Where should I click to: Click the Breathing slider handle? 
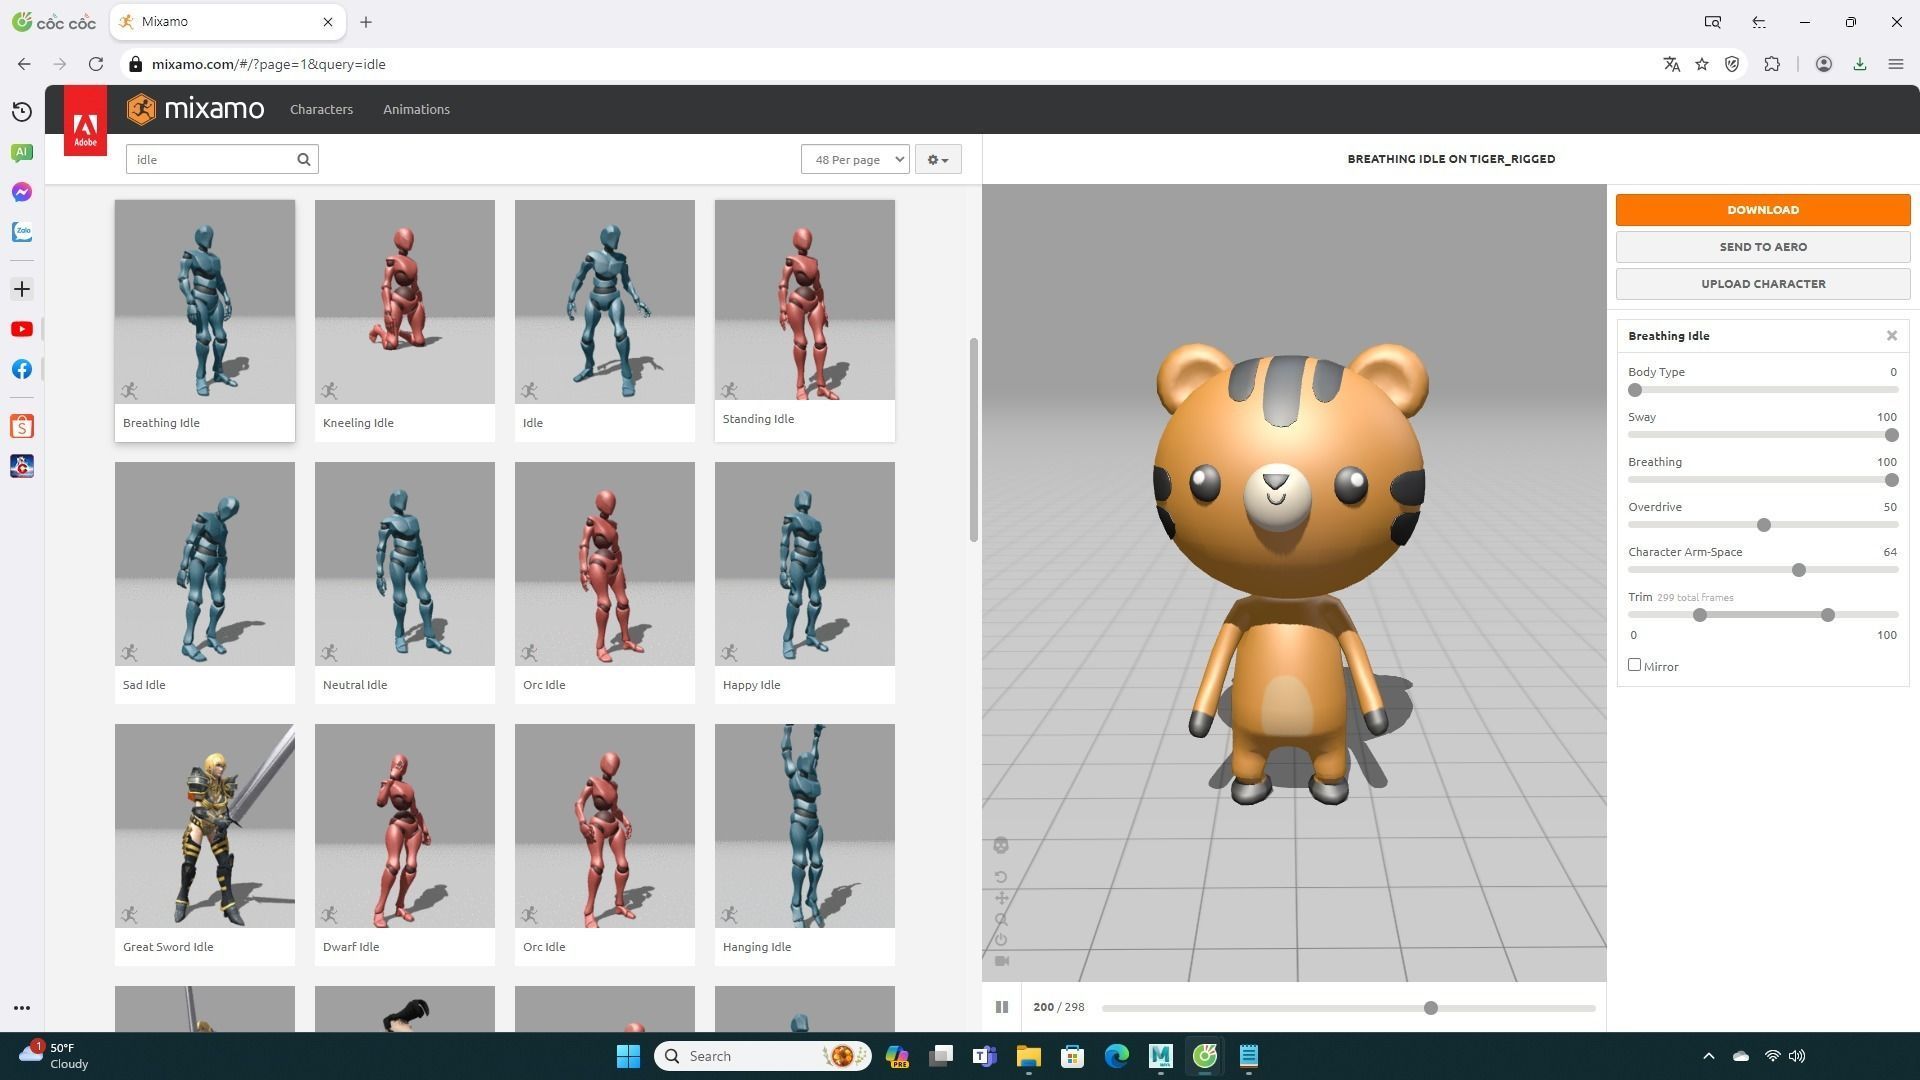coord(1891,480)
